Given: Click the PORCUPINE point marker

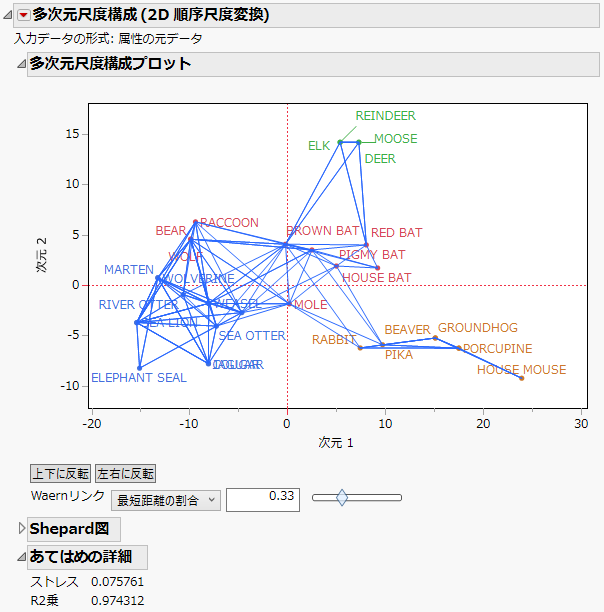Looking at the screenshot, I should pyautogui.click(x=459, y=348).
